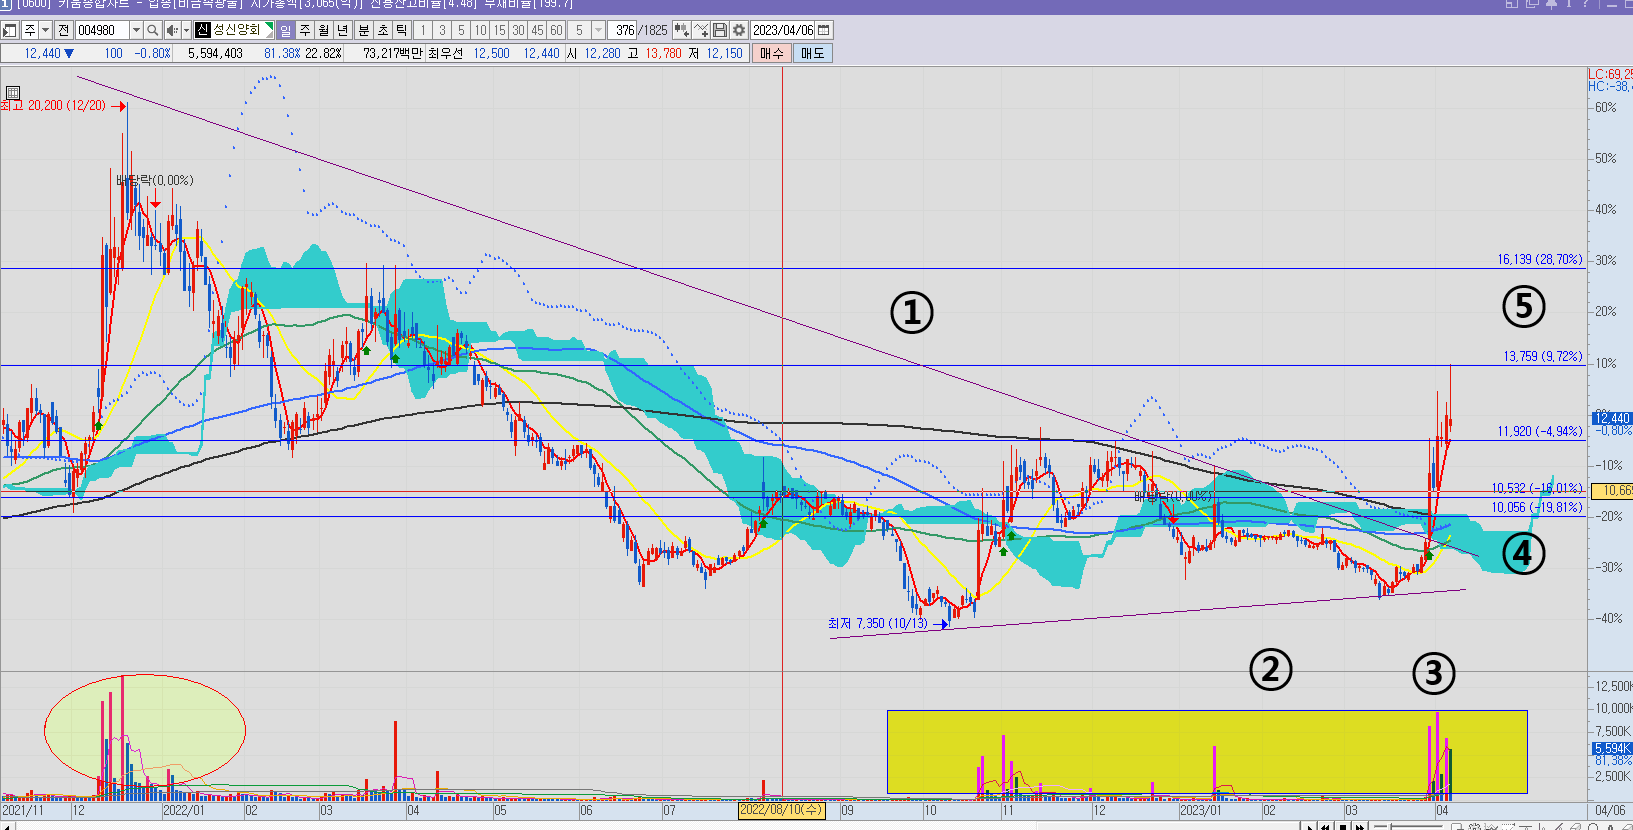Click the 2022/08/10(수) date marker

781,810
